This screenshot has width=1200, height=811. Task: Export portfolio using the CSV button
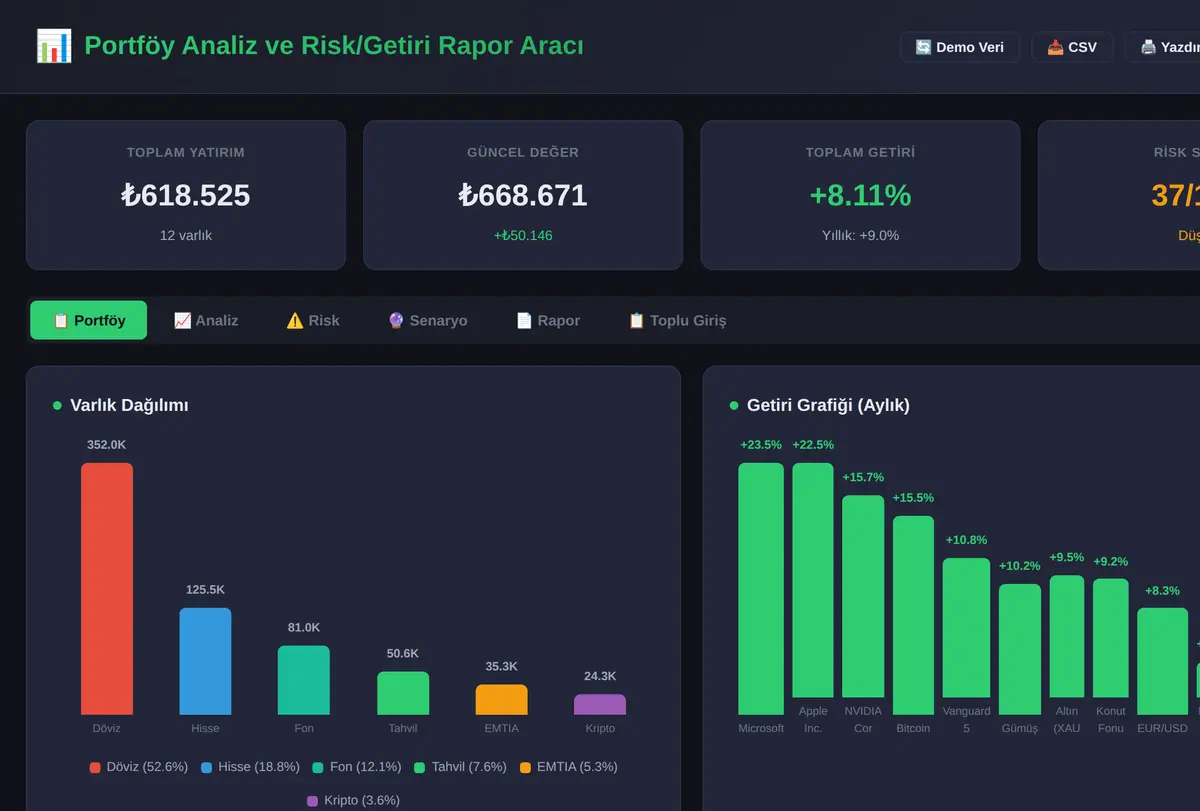1072,47
